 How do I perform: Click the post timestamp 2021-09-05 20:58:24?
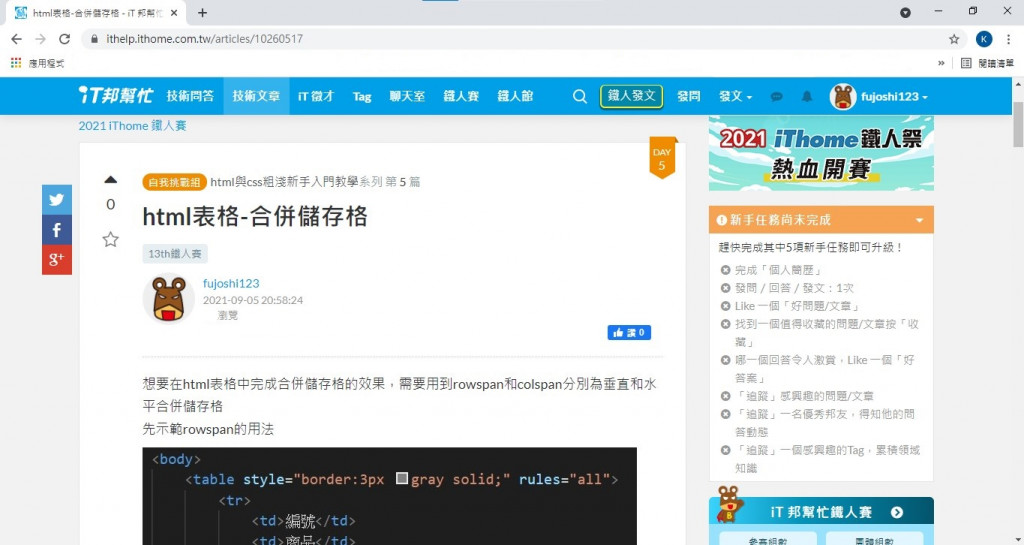tap(253, 300)
